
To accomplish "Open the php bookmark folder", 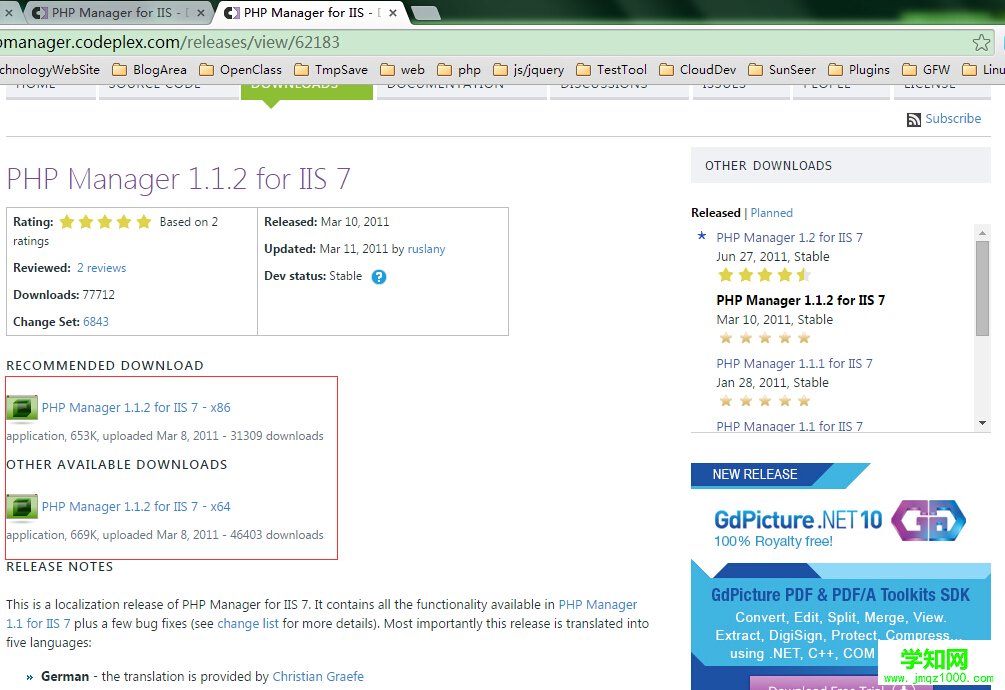I will click(459, 70).
